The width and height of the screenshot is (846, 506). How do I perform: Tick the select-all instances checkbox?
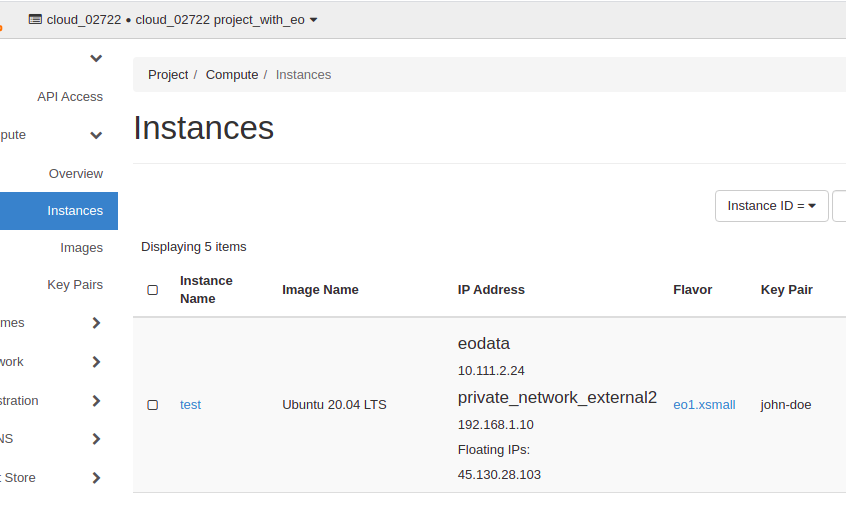click(153, 290)
